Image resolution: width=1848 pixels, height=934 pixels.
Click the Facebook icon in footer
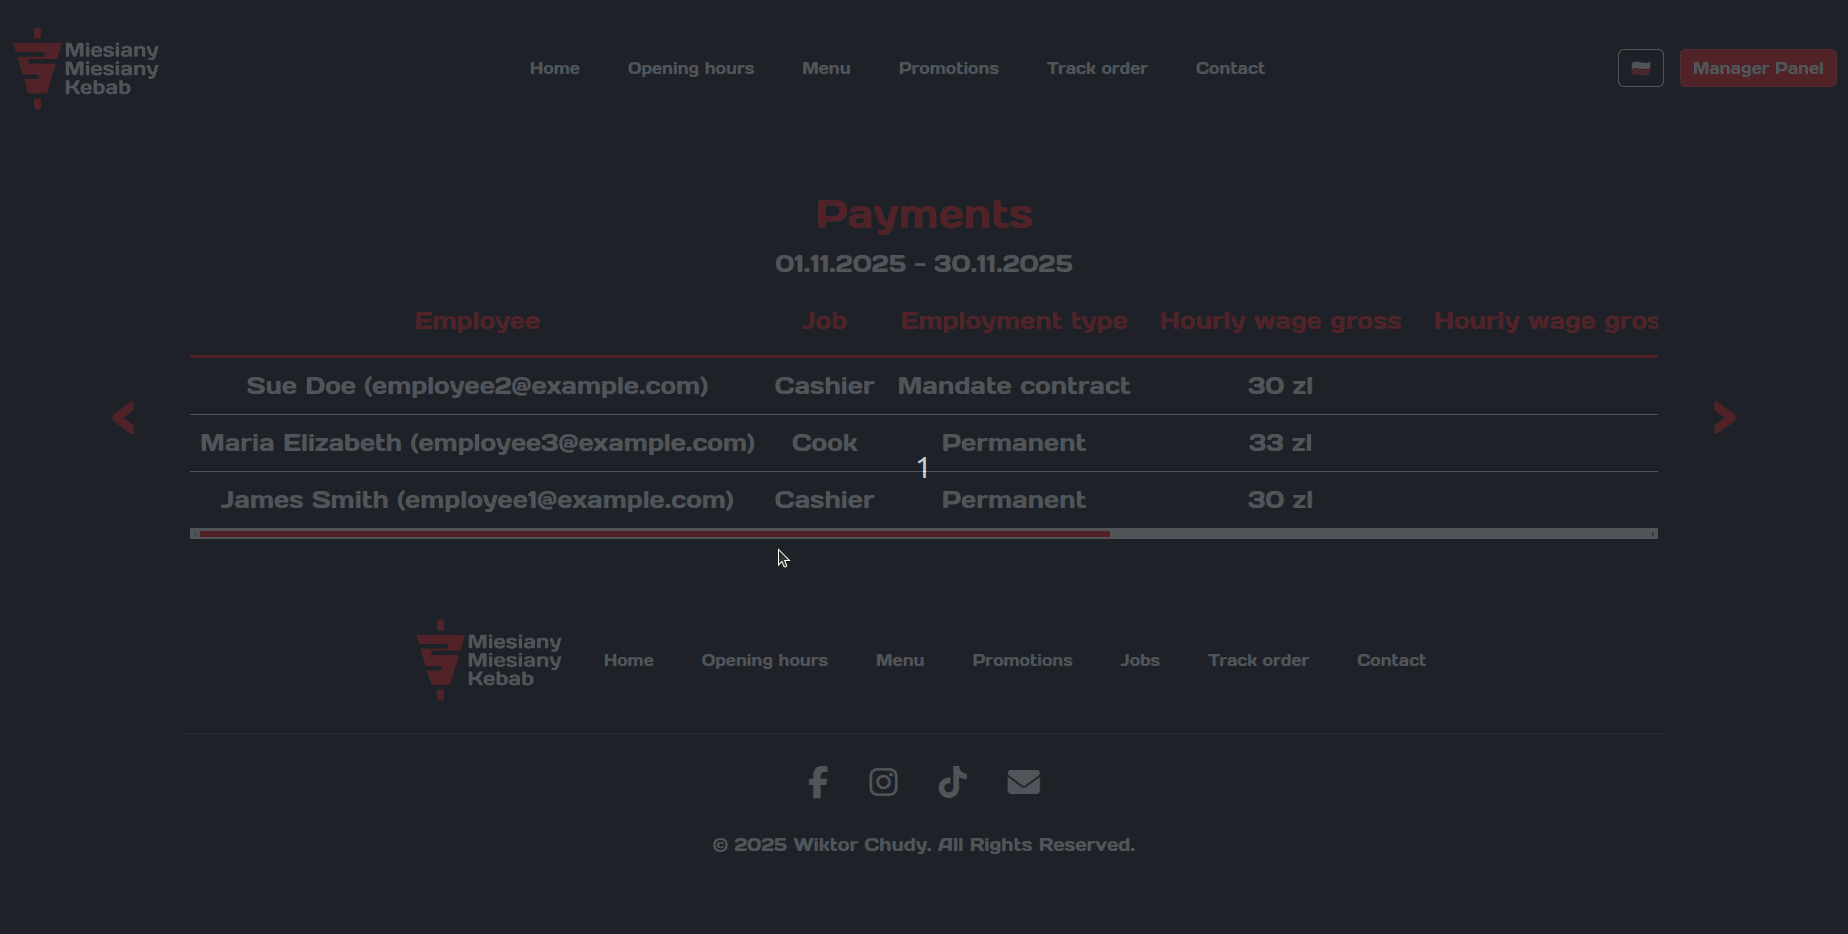tap(817, 782)
